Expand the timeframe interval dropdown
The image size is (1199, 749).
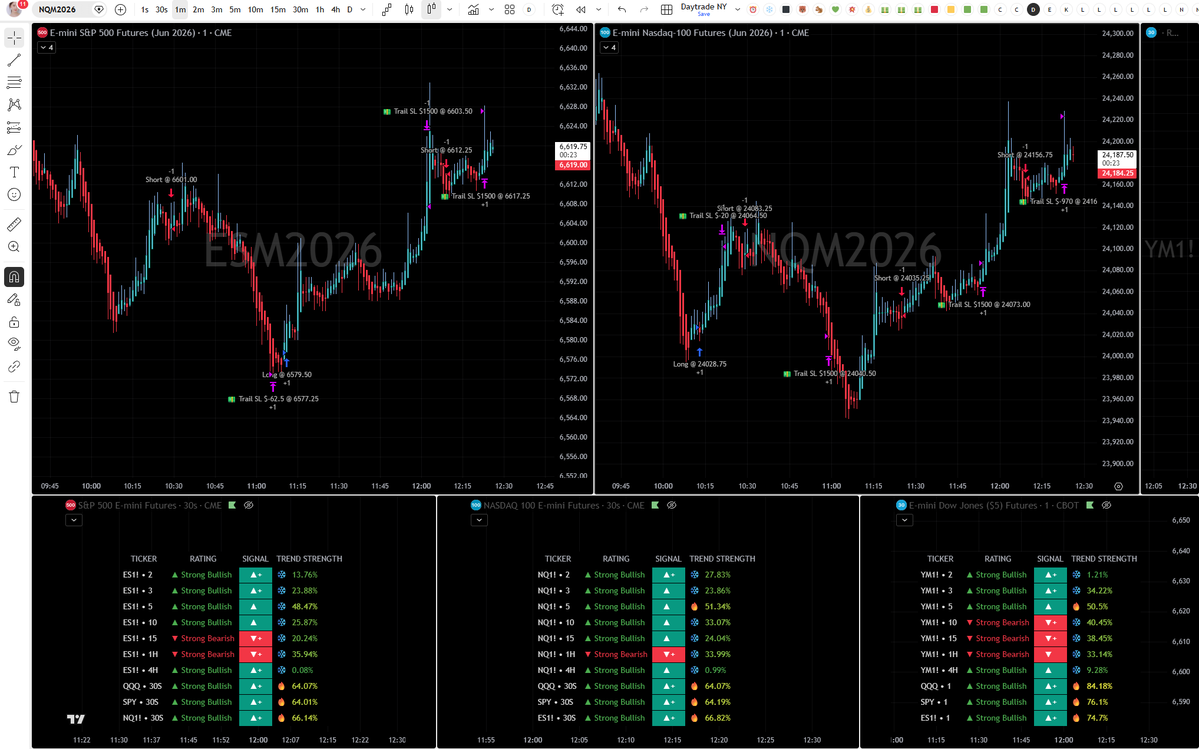[x=363, y=9]
